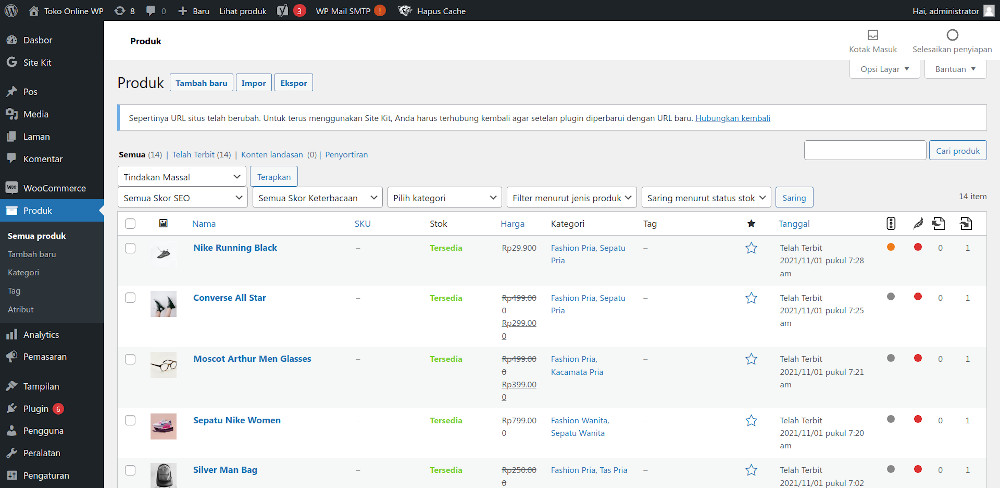Open the Semua Skor SEO dropdown
1000x488 pixels.
[x=182, y=198]
